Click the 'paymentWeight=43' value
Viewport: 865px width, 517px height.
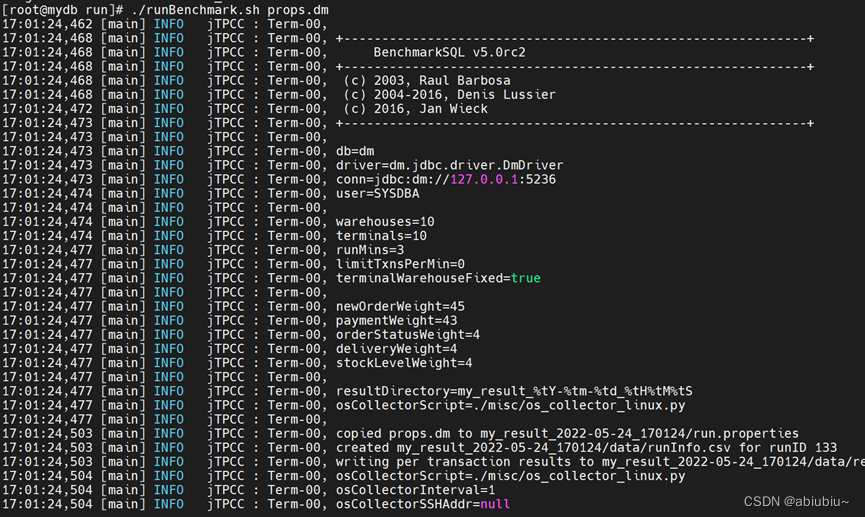coord(397,321)
